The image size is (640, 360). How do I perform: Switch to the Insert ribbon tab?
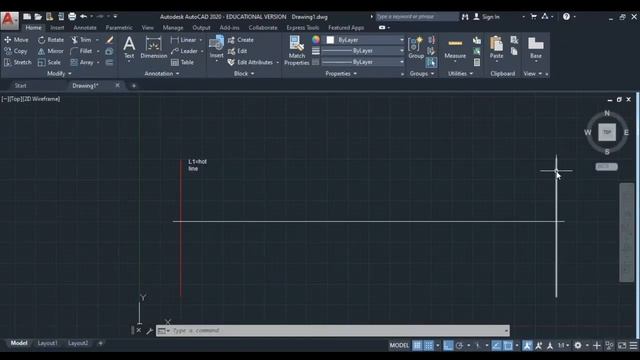(x=57, y=28)
